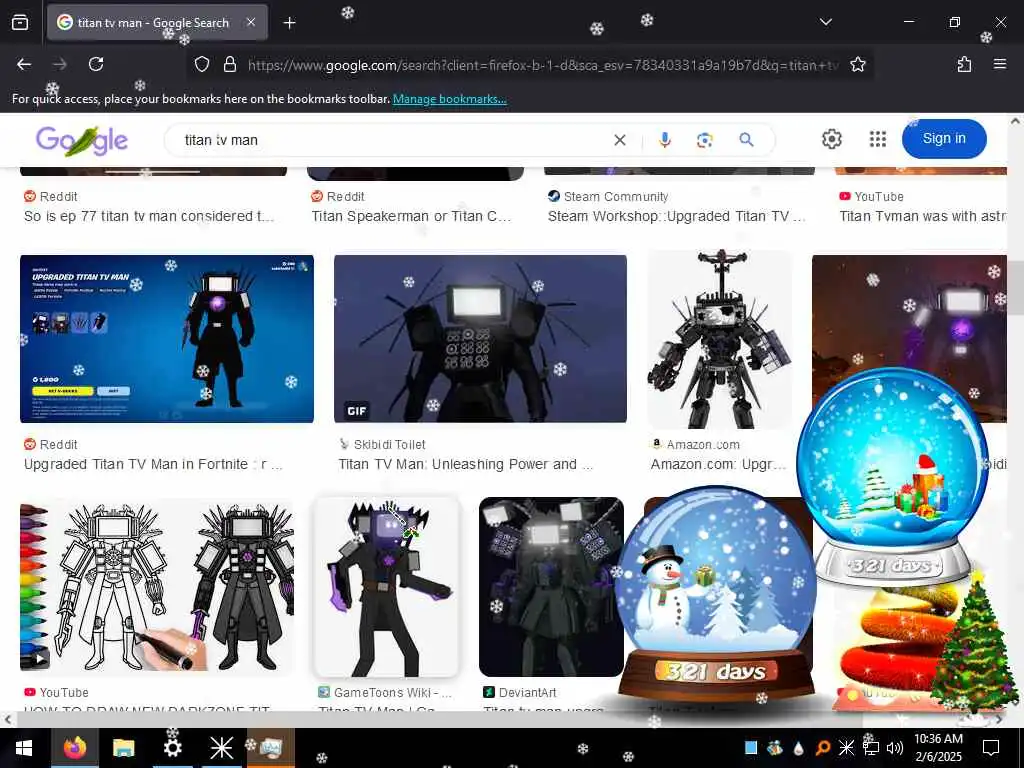Reload the current page
Viewport: 1024px width, 768px height.
96,64
